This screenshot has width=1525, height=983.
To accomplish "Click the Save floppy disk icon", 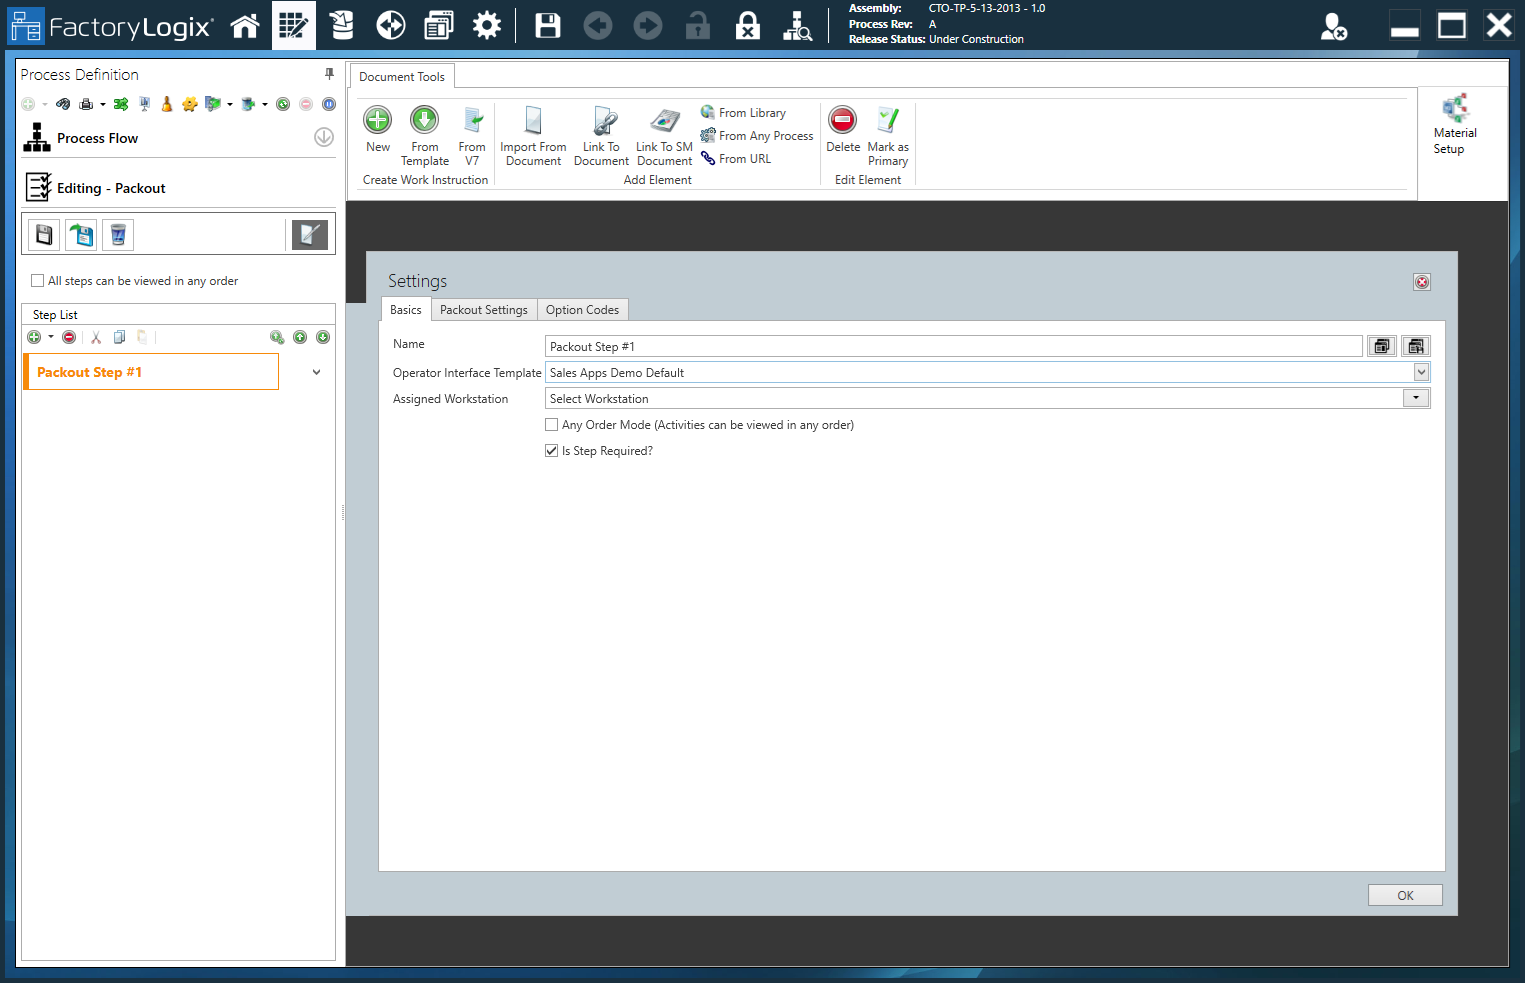I will click(x=548, y=26).
